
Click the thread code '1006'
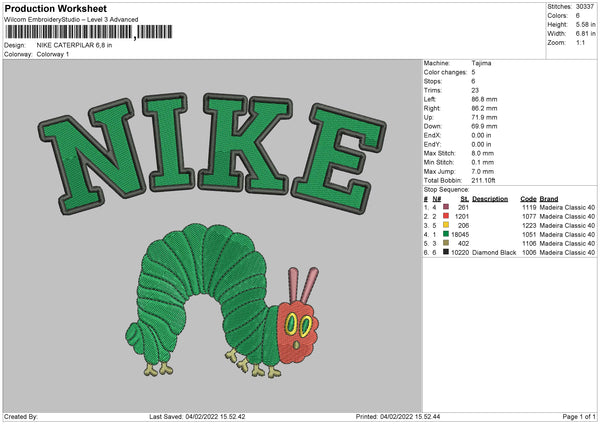(529, 253)
